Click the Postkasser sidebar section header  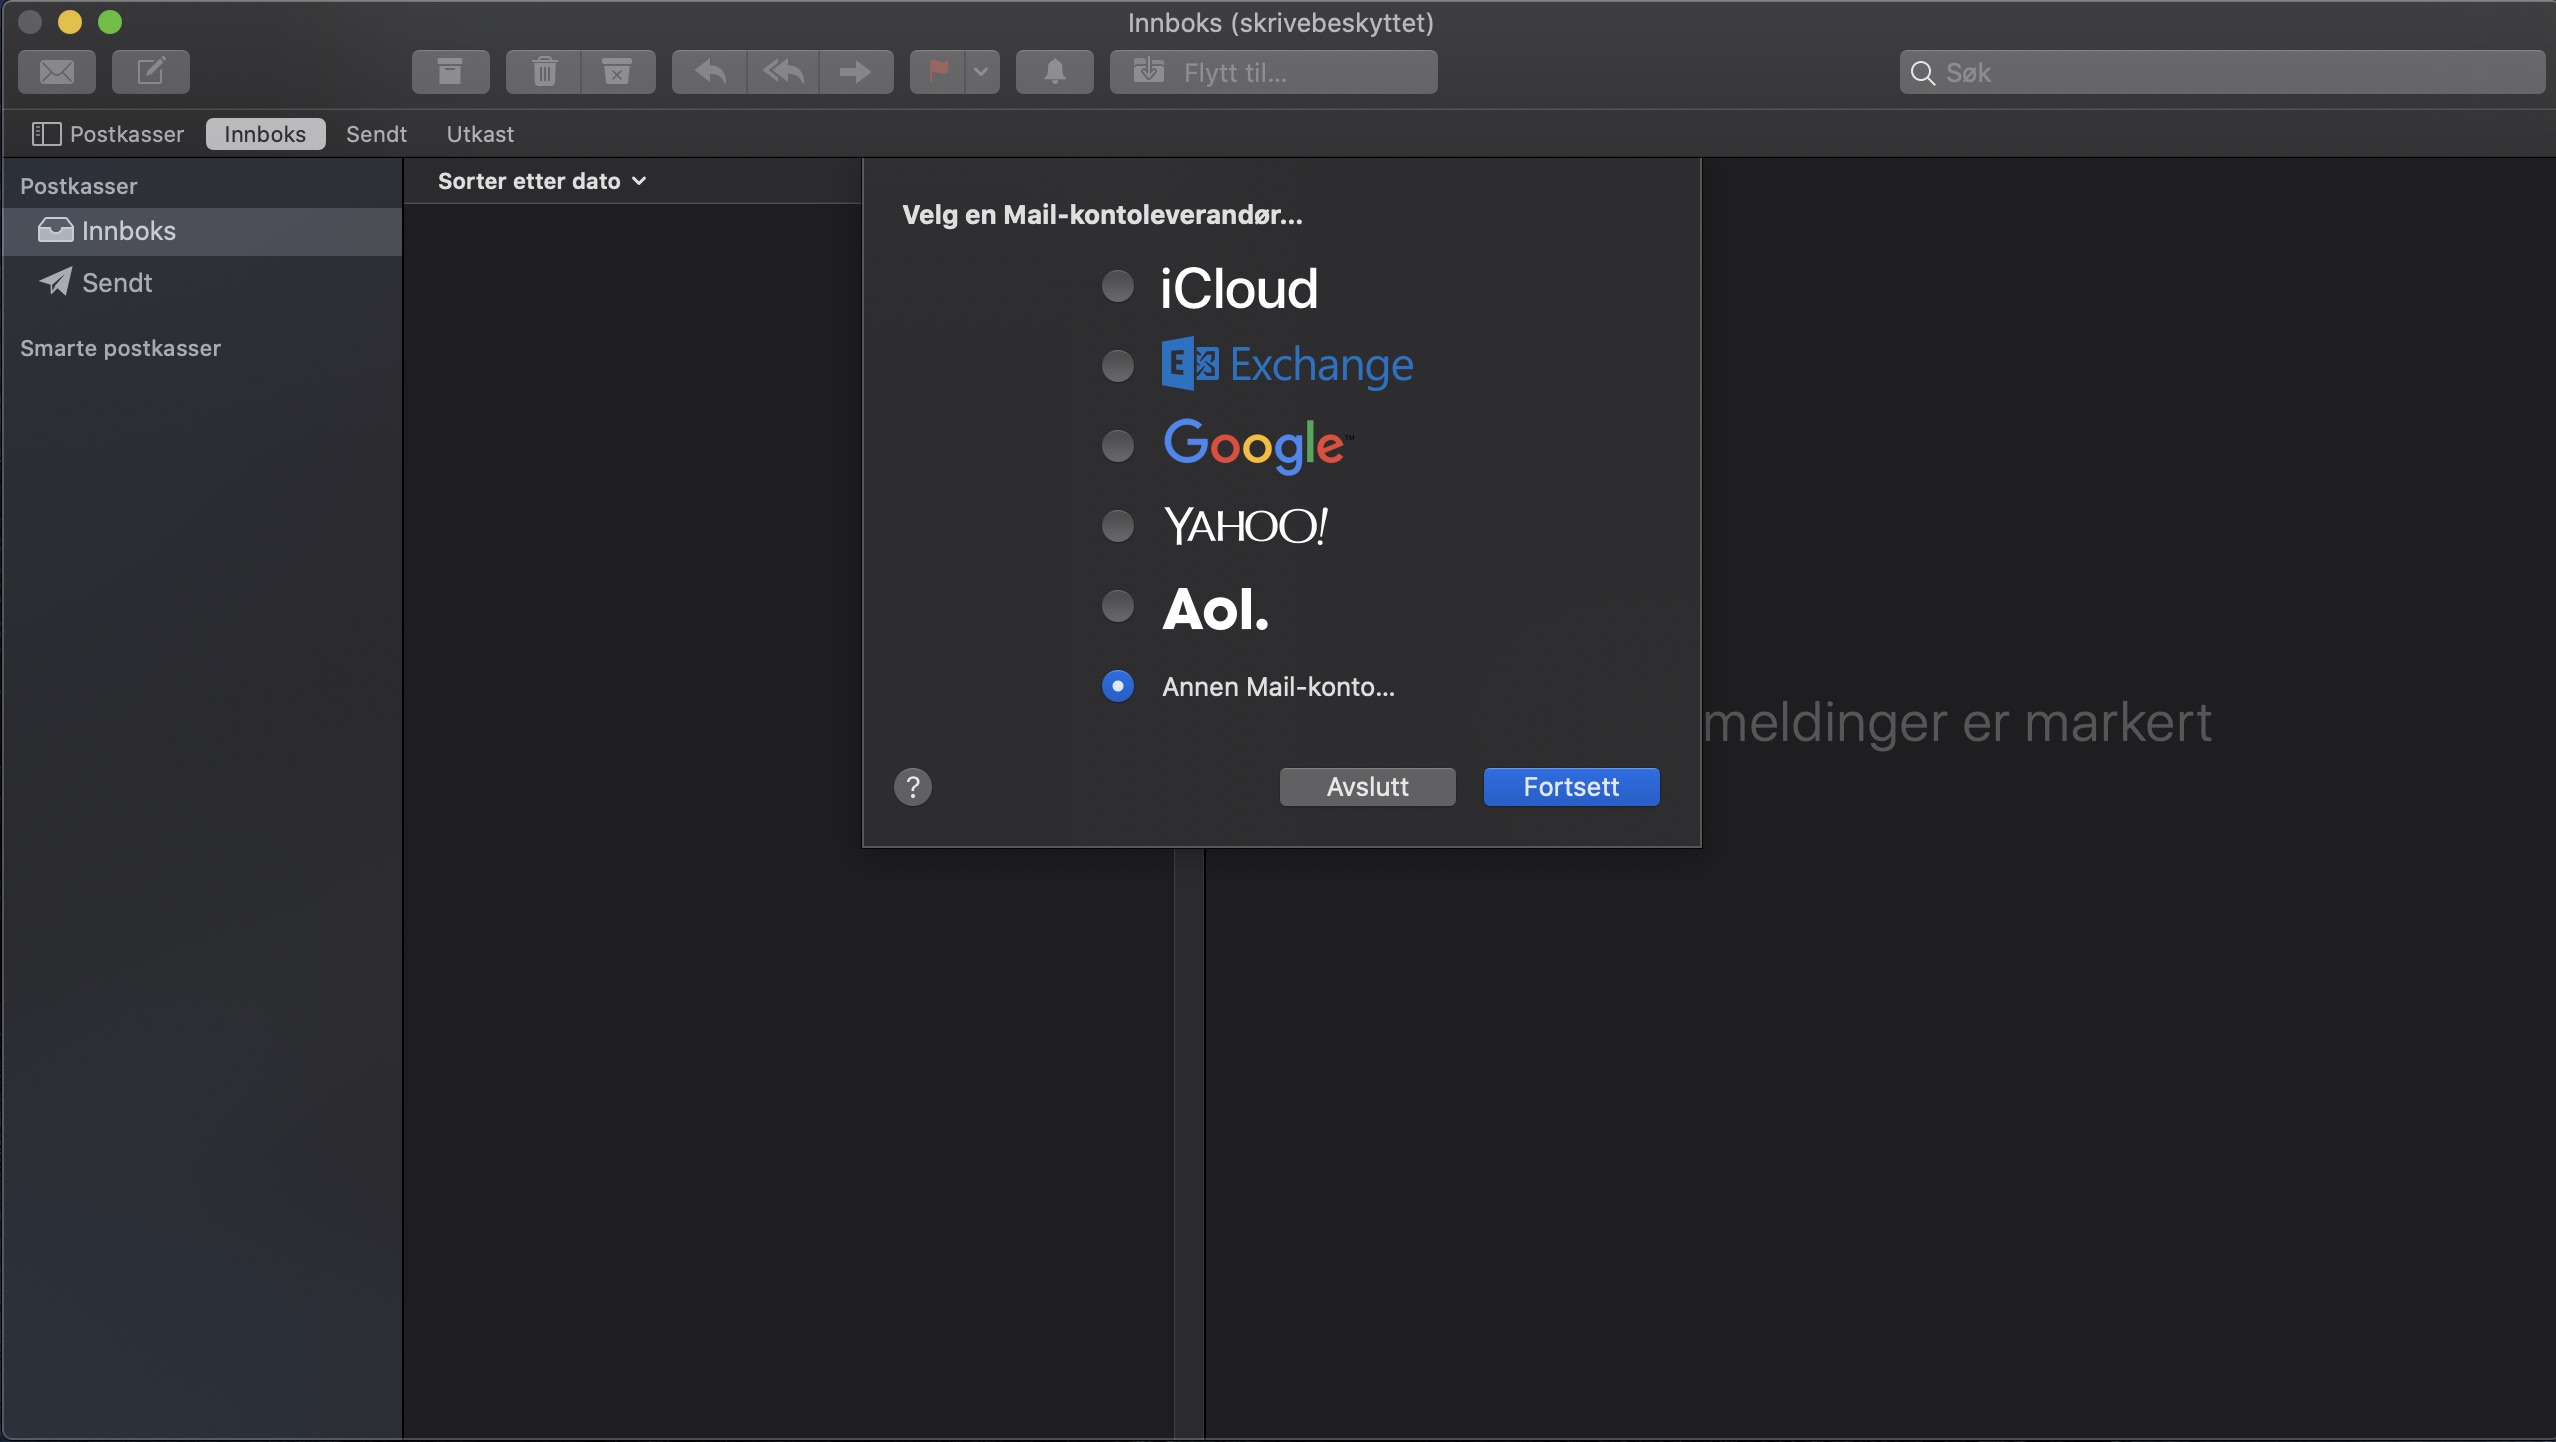coord(79,186)
